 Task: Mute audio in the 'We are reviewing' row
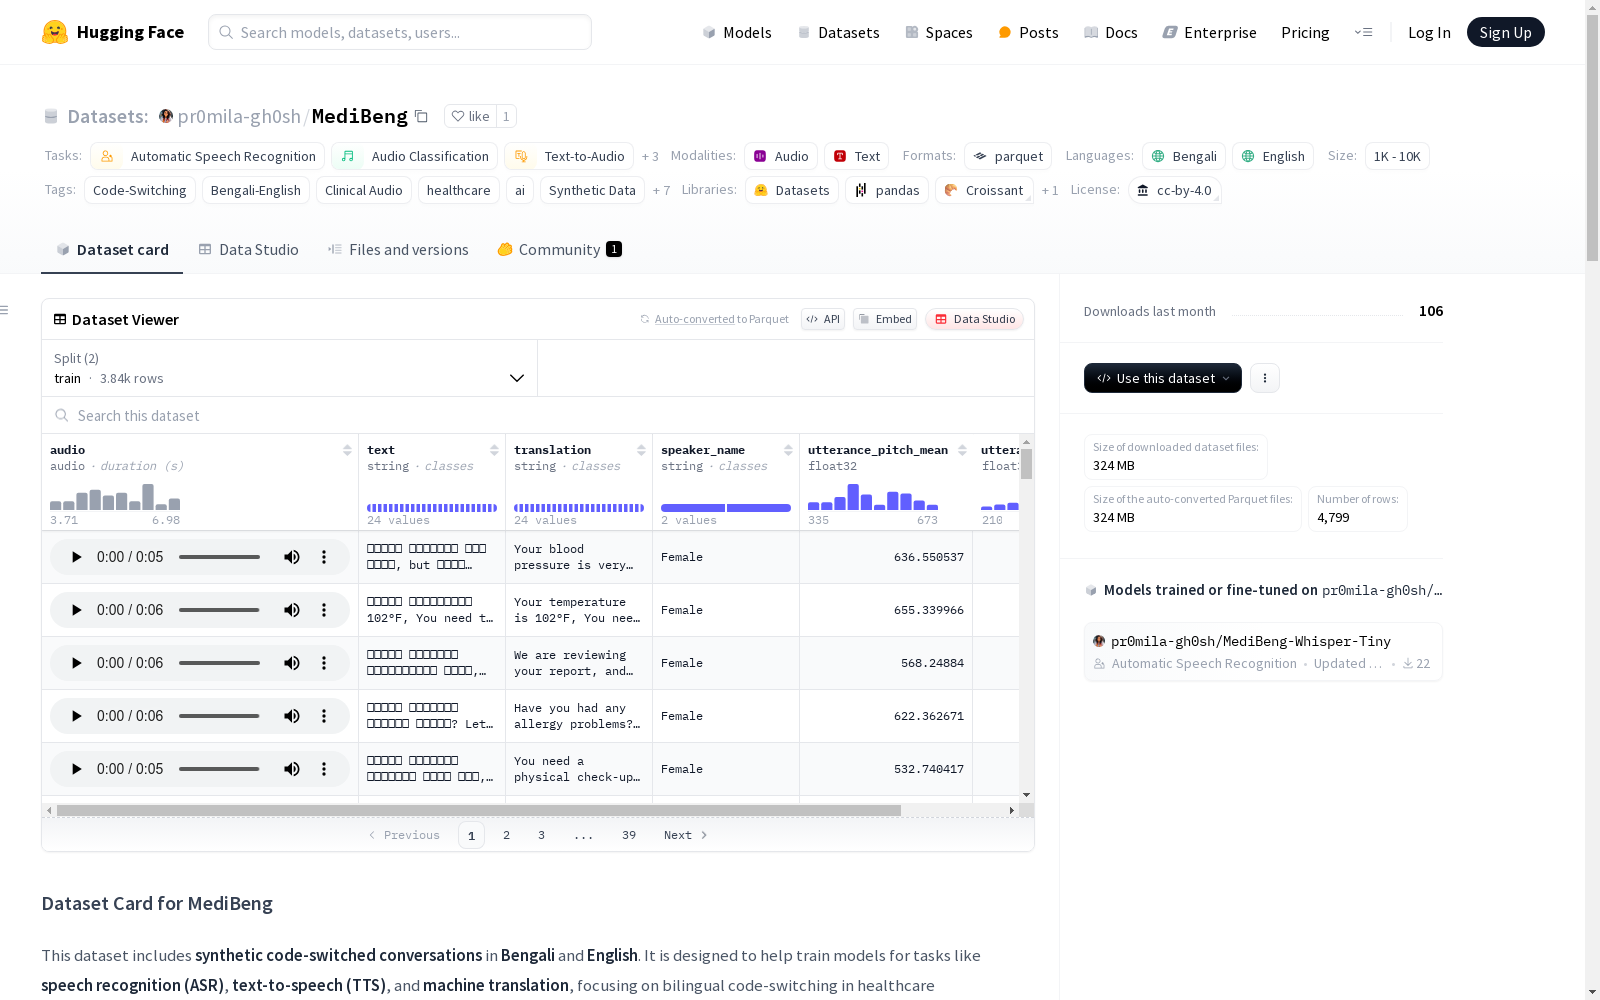click(292, 663)
